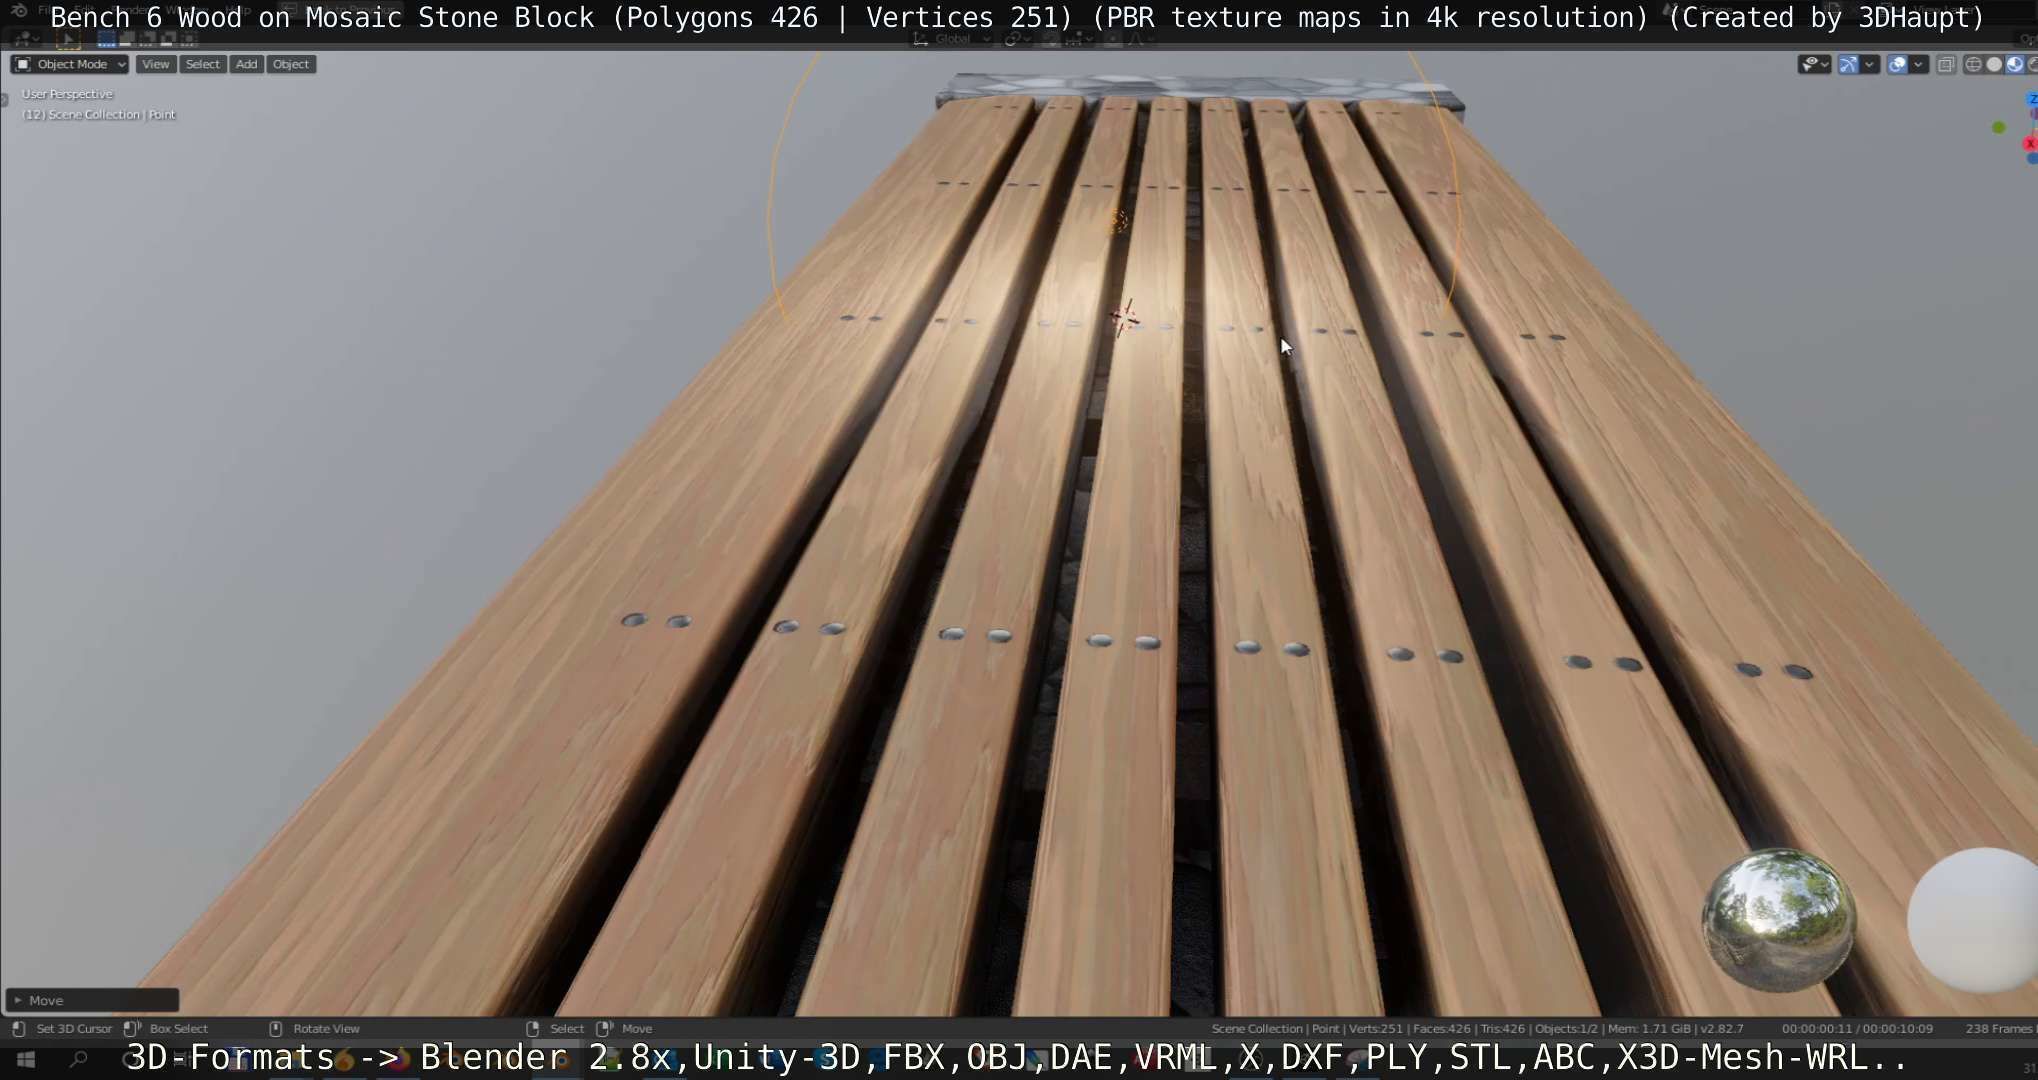Click the HDRI chrome preview sphere
Viewport: 2038px width, 1080px height.
pos(1779,920)
